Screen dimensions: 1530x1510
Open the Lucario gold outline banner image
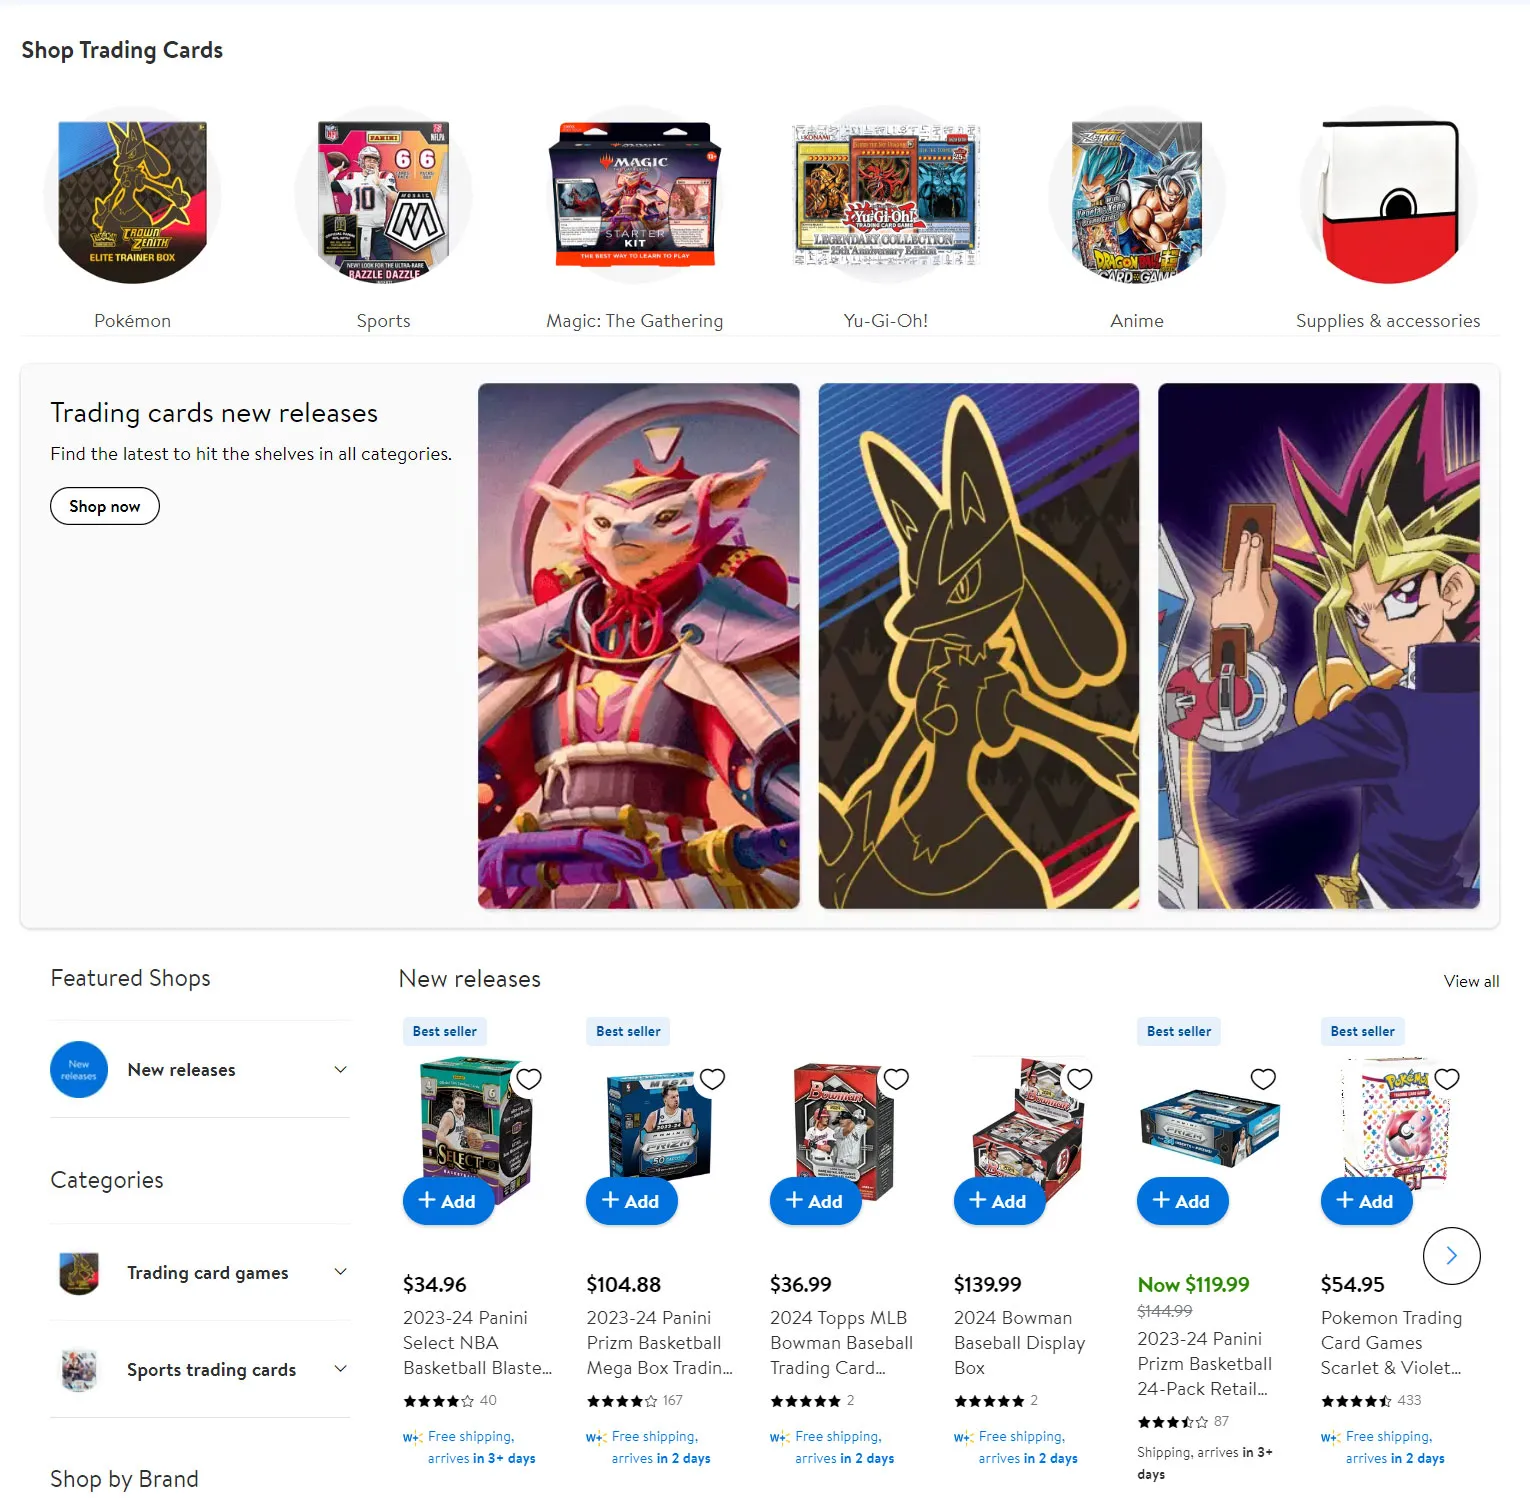pos(979,646)
